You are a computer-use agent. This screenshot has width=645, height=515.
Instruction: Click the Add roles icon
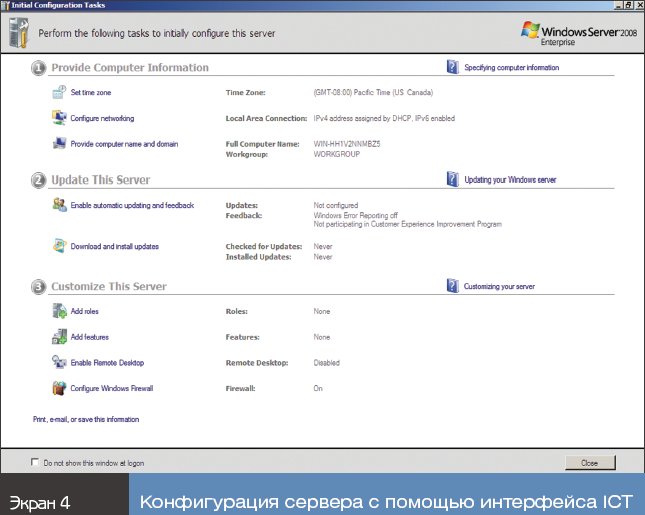pos(59,312)
